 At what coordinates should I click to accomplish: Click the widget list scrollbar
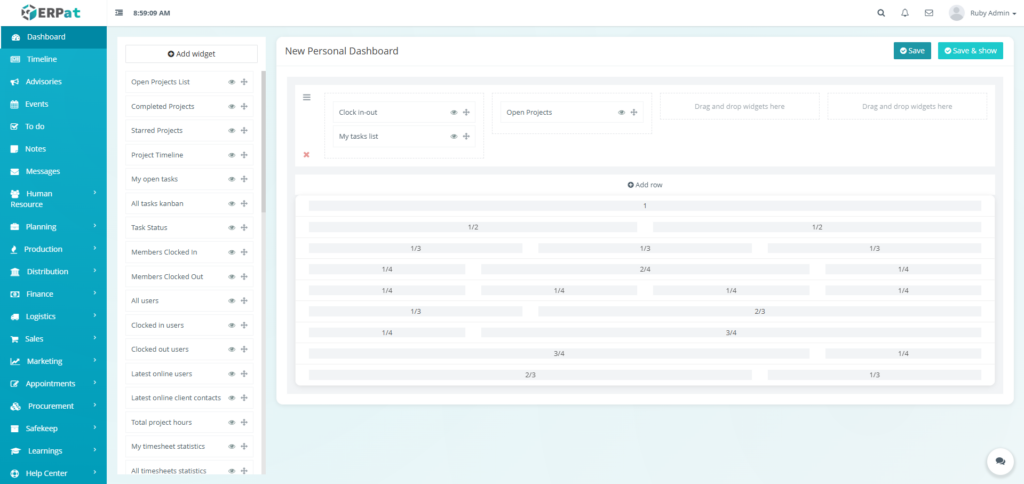pyautogui.click(x=264, y=142)
